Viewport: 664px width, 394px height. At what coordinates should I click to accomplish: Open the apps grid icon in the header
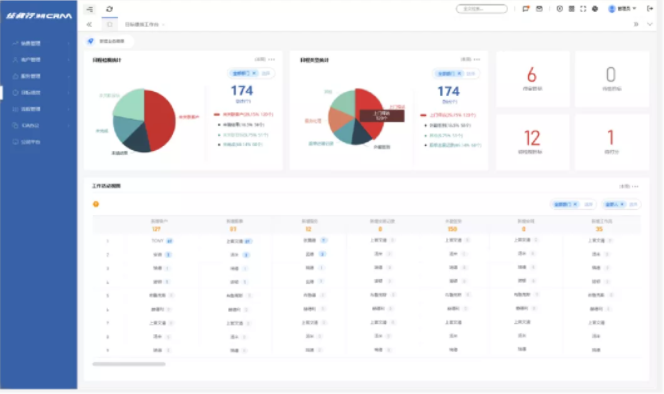571,8
